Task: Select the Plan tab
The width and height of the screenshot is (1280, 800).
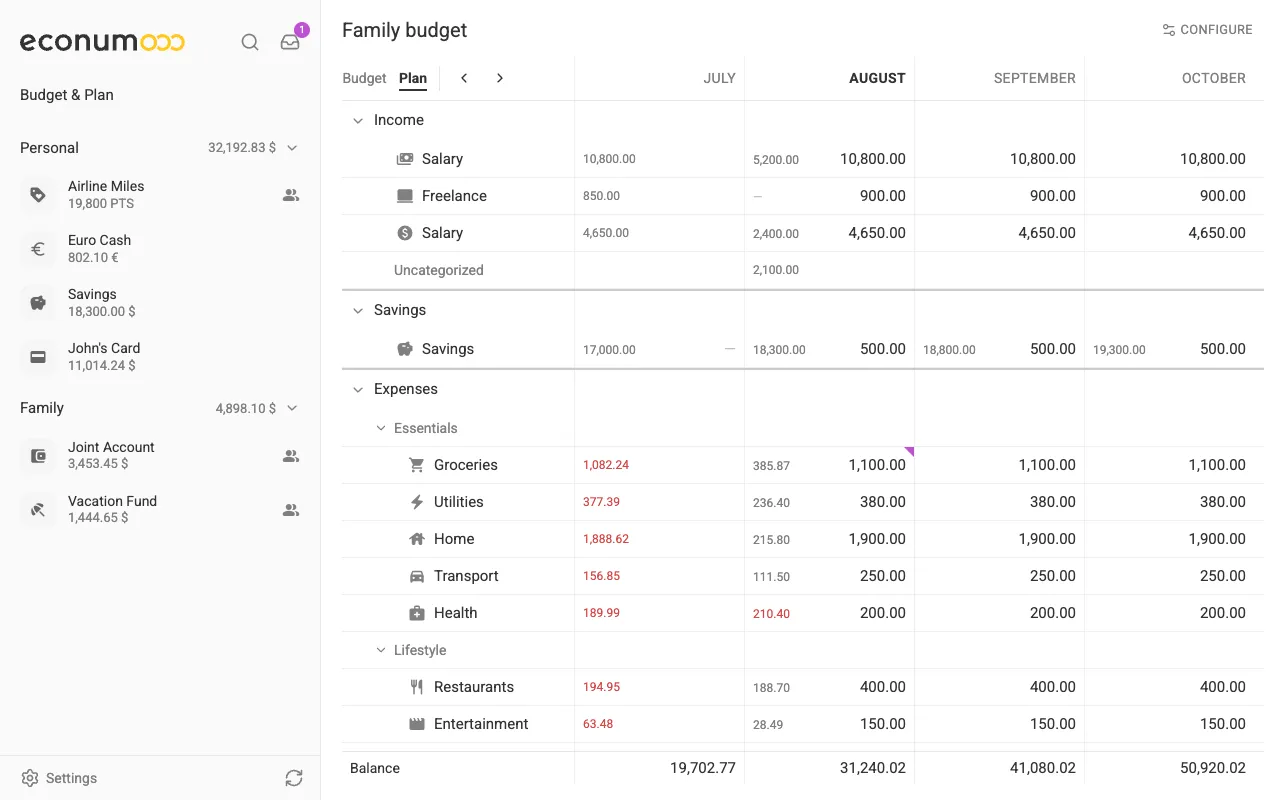Action: point(413,78)
